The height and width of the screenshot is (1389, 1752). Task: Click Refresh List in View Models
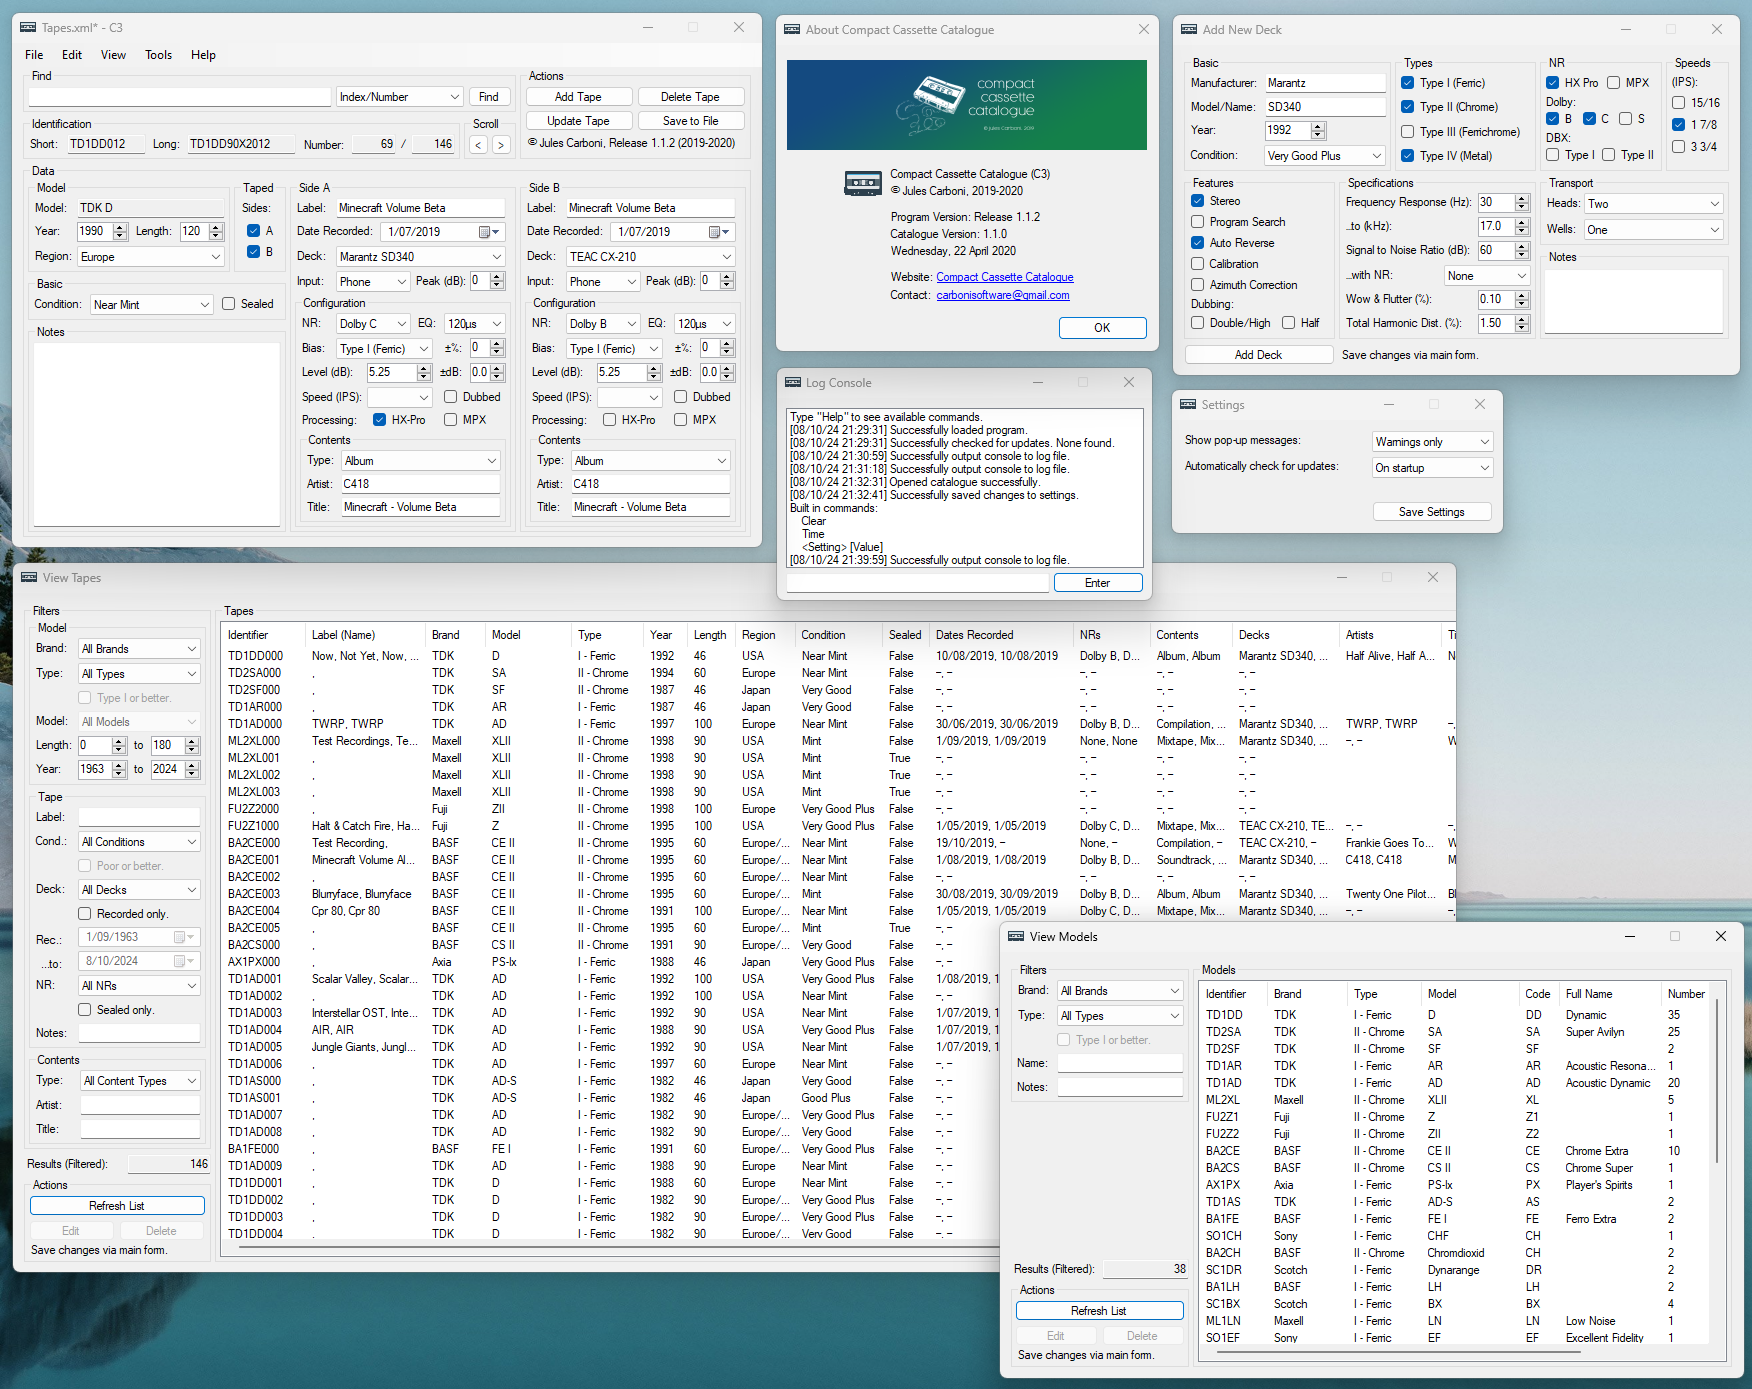coord(1098,1311)
